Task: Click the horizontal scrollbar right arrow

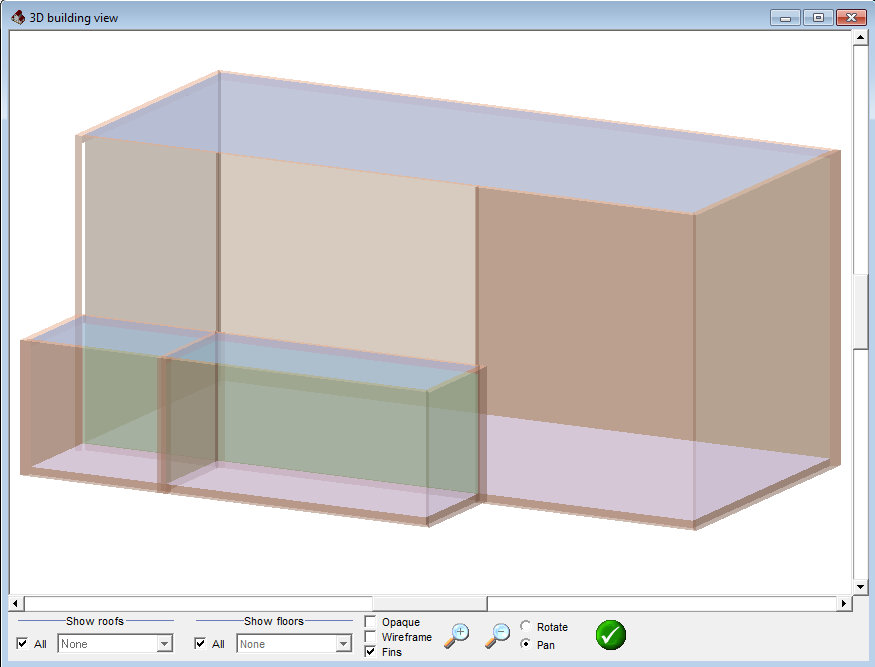Action: [x=844, y=603]
